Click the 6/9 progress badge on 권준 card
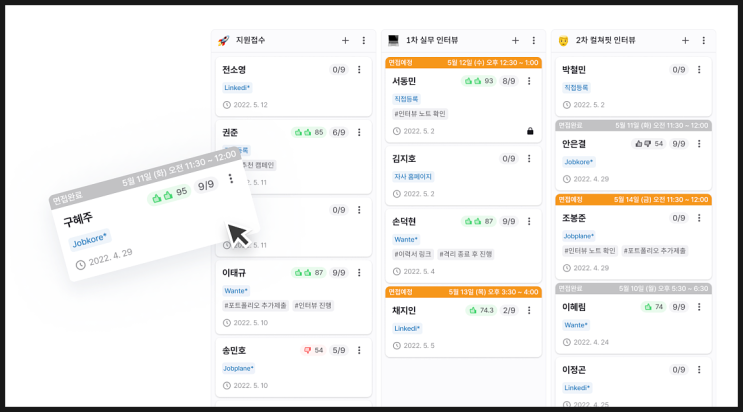The image size is (743, 412). pos(339,132)
